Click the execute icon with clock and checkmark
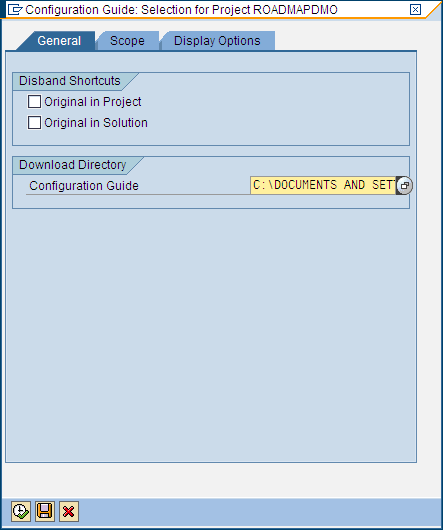443x530 pixels. click(x=21, y=511)
